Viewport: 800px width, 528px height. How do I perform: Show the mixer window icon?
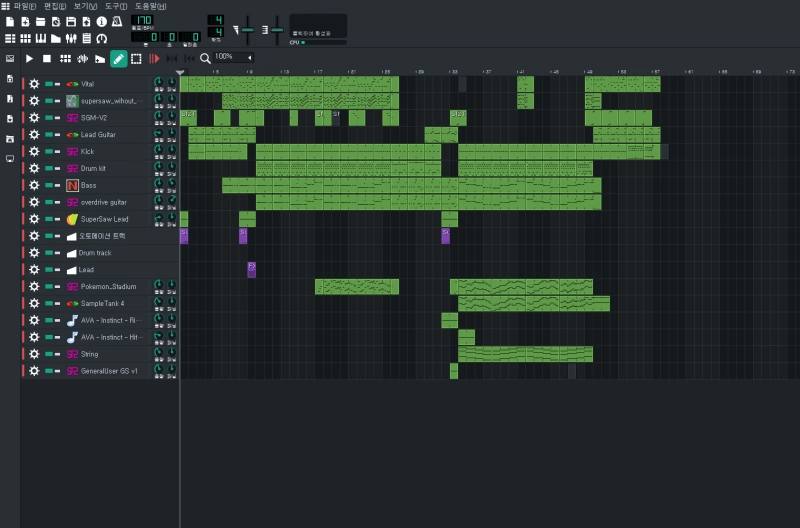pyautogui.click(x=71, y=38)
